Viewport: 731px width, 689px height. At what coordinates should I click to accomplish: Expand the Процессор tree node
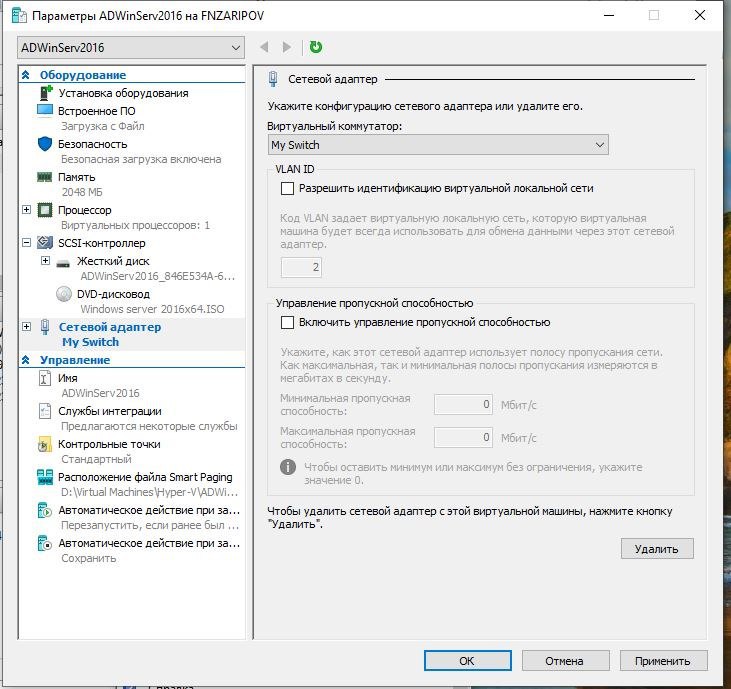pyautogui.click(x=27, y=210)
